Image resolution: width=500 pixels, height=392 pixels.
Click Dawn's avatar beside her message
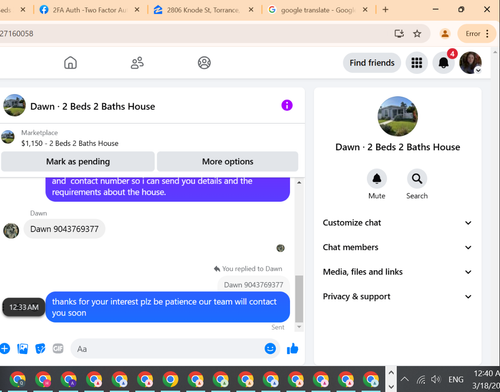click(11, 231)
